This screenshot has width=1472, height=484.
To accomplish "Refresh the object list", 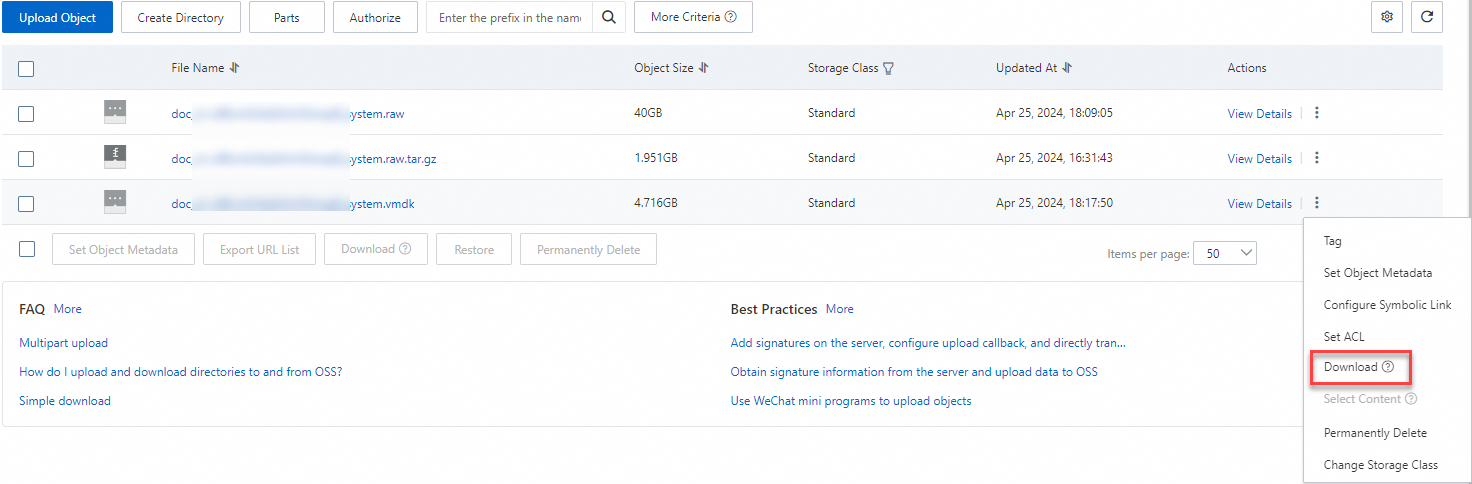I will 1426,17.
